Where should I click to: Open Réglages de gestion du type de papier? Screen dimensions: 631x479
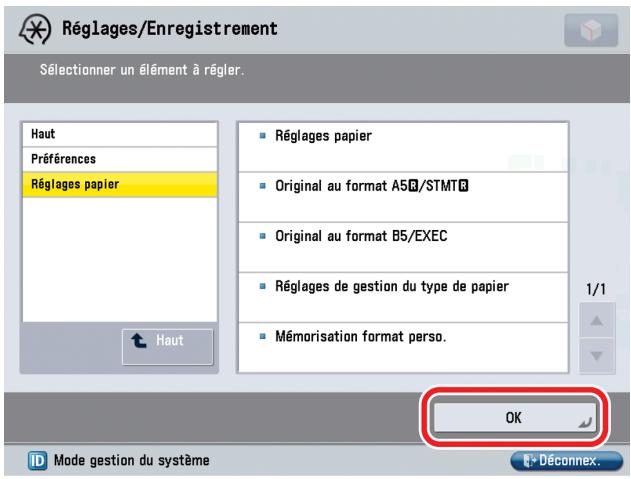[x=403, y=298]
